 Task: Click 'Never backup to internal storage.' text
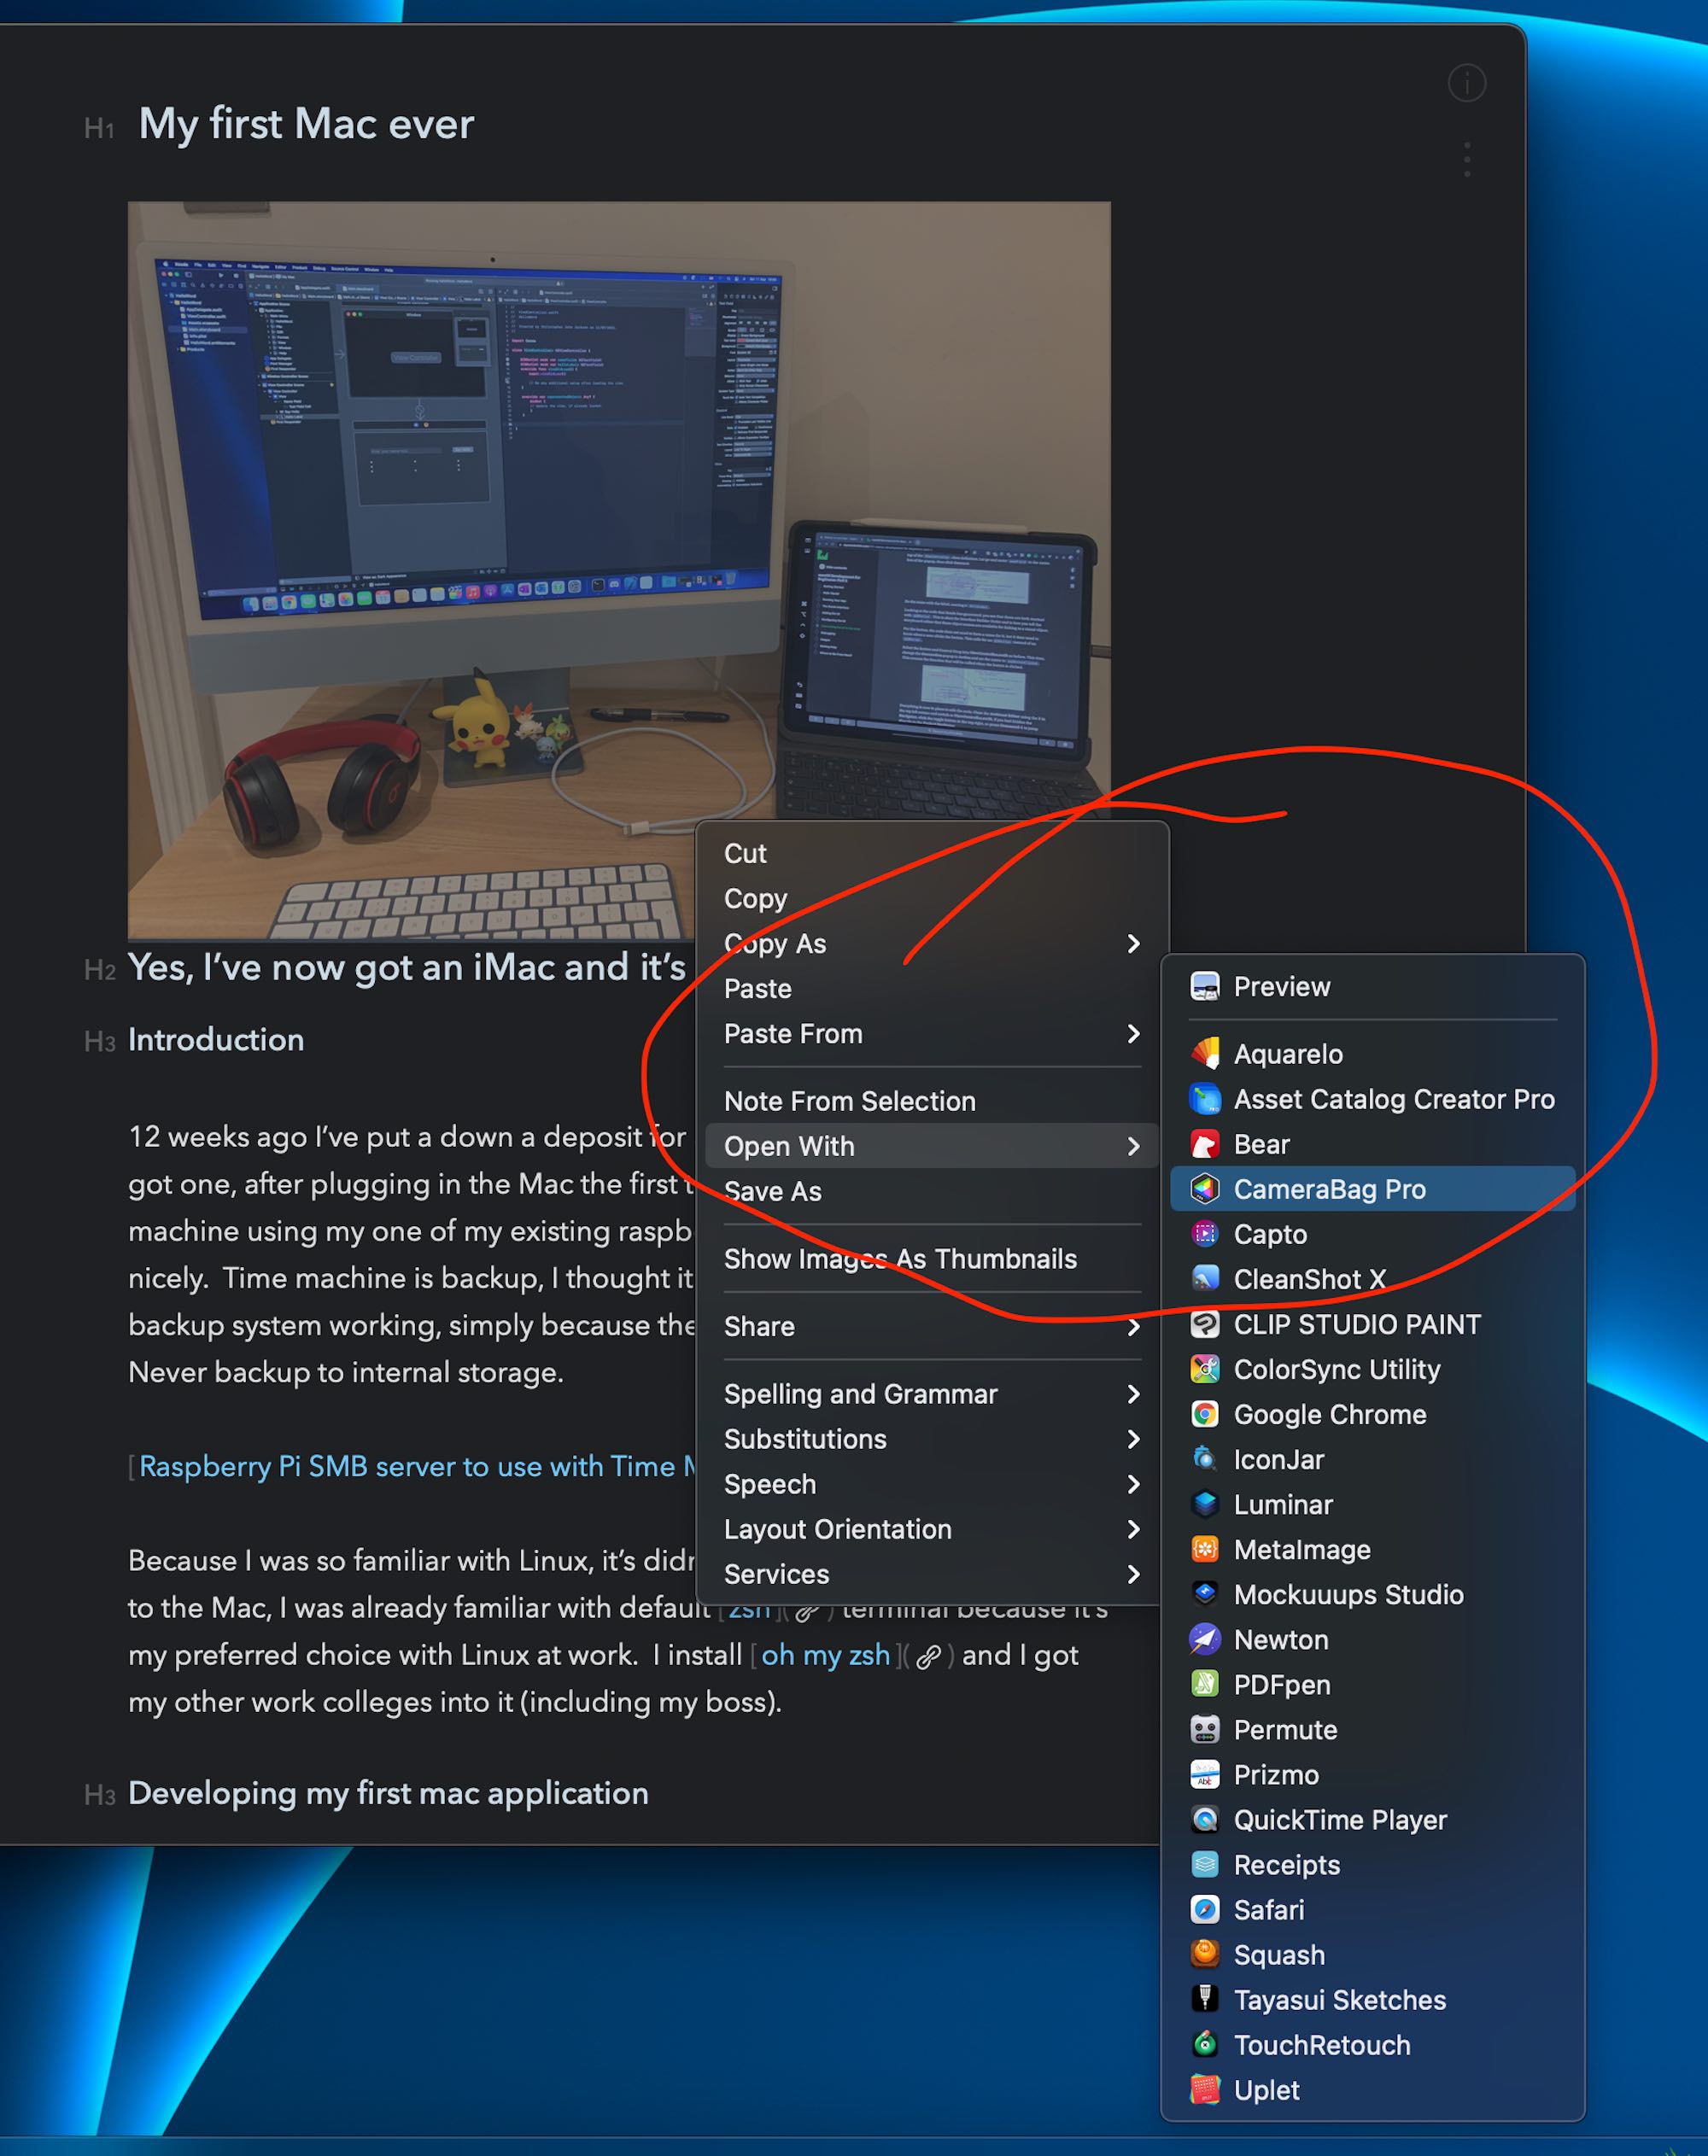346,1372
